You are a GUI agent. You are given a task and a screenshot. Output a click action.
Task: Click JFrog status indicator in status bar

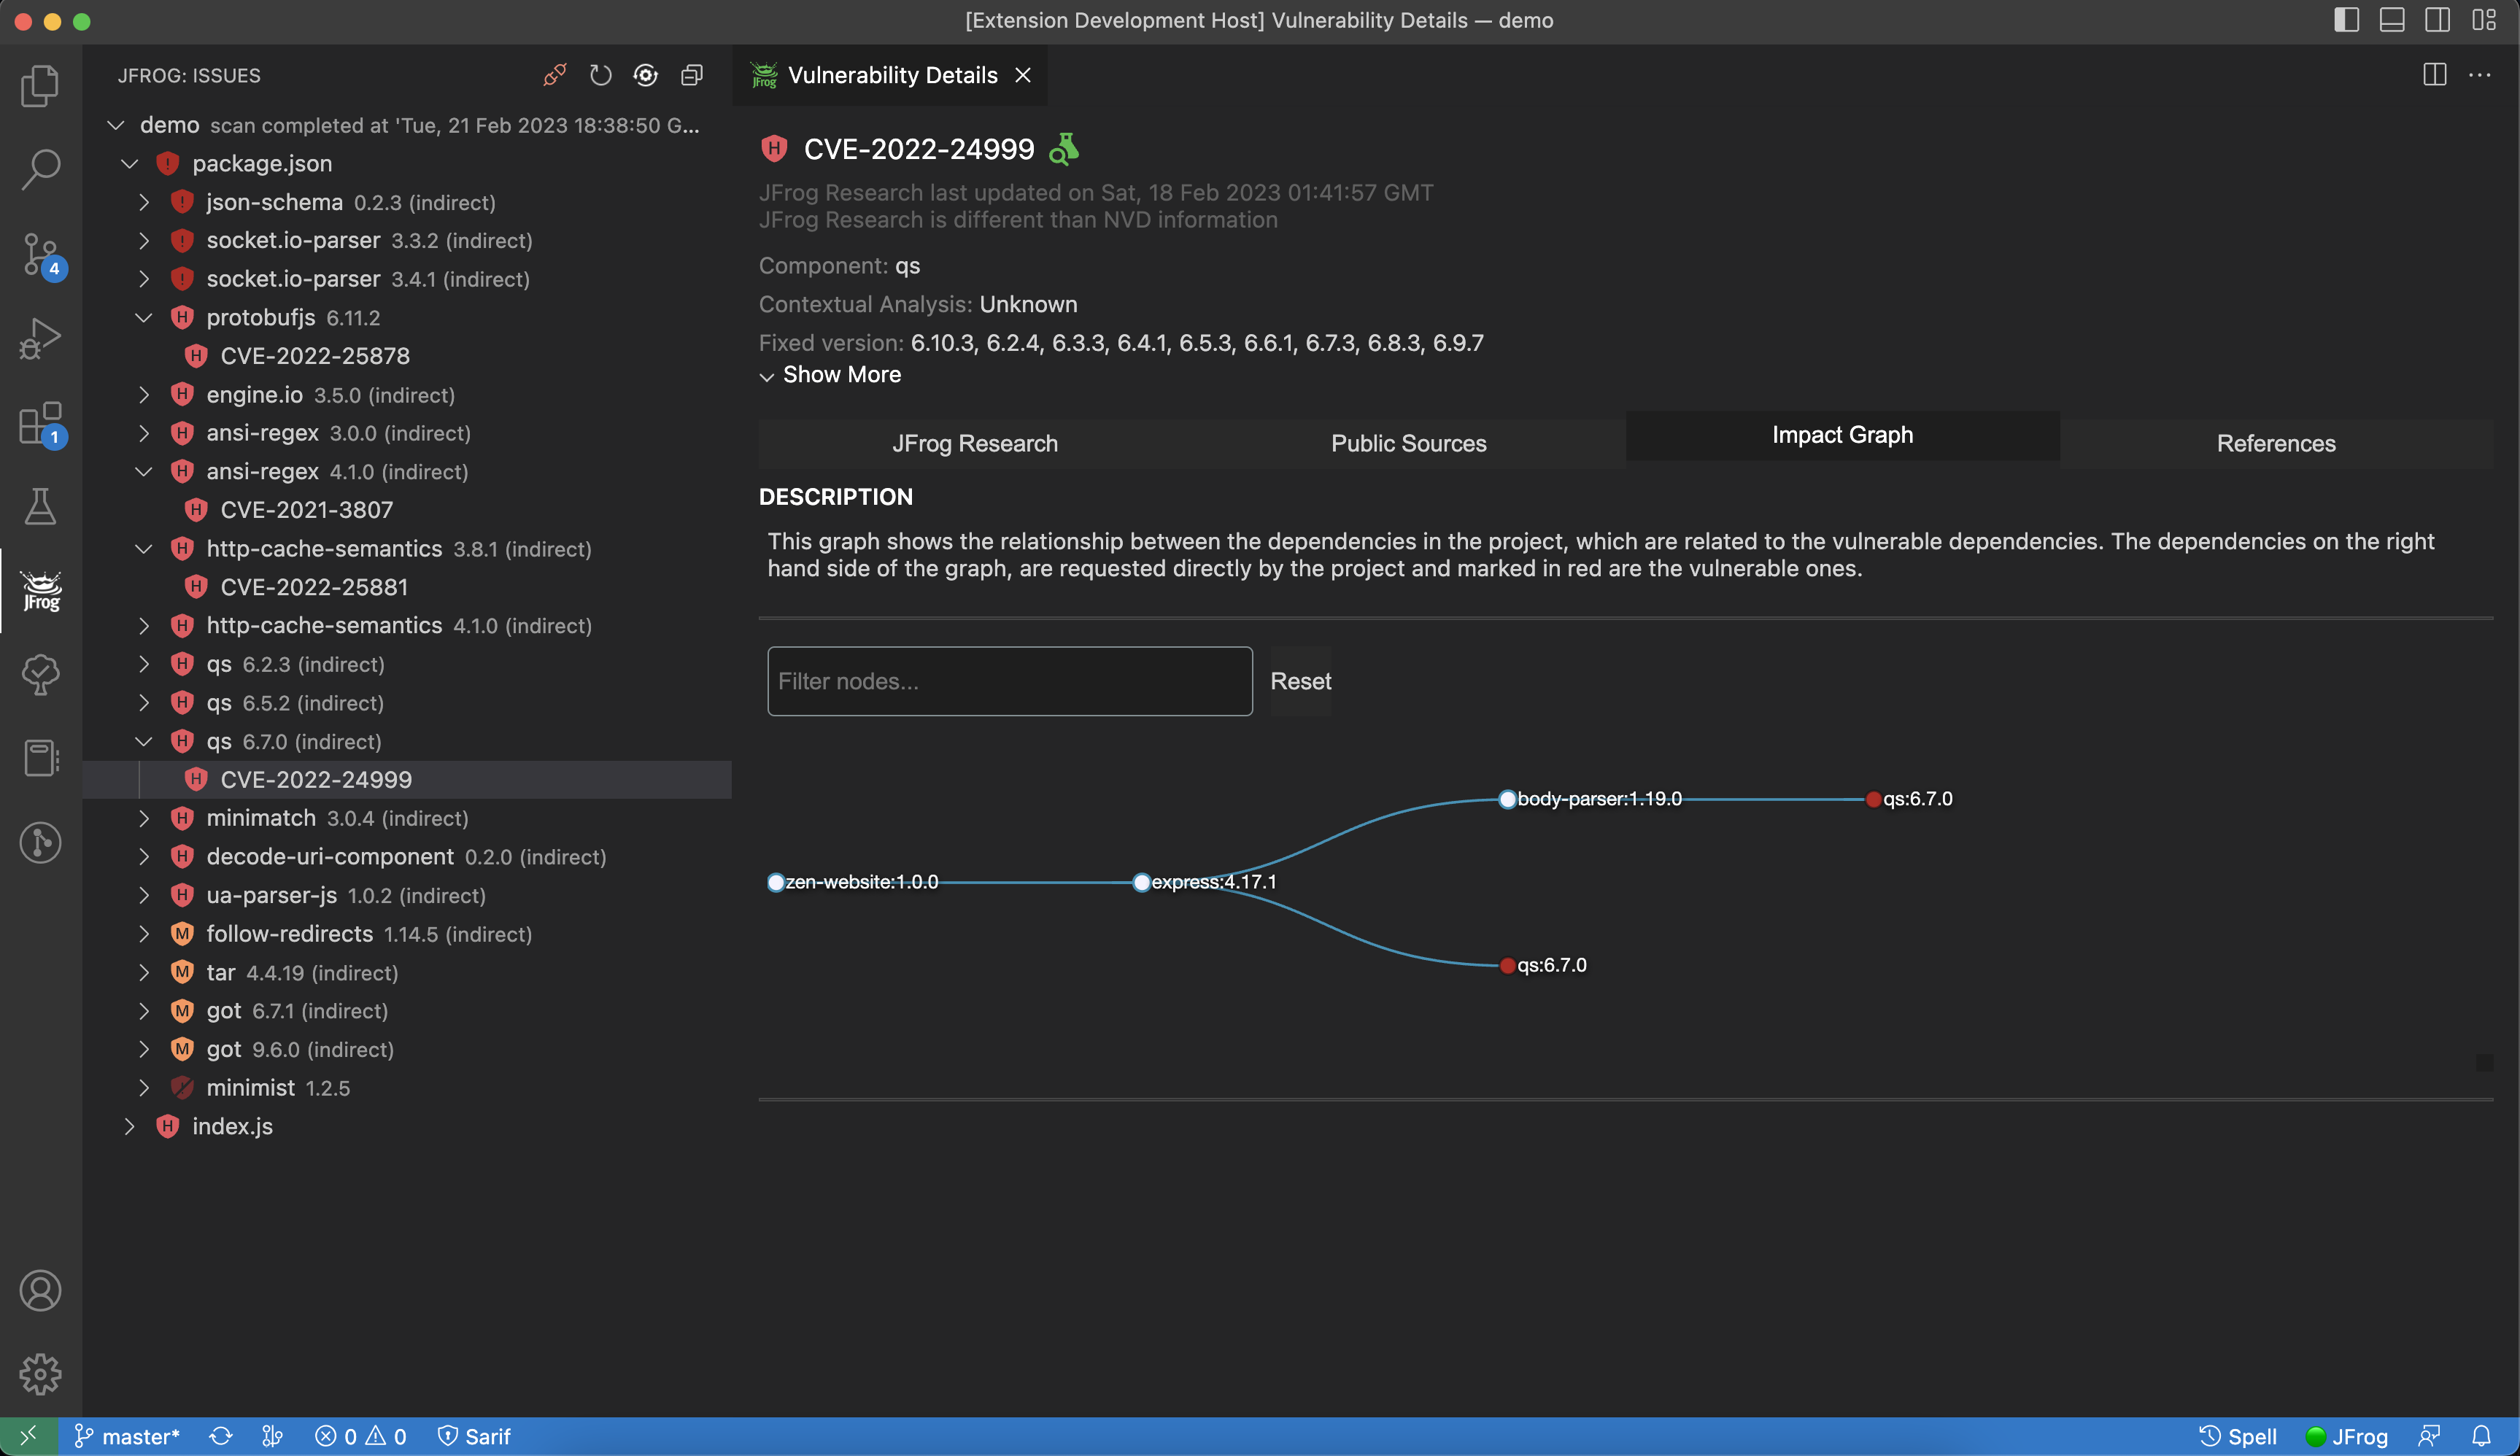(2346, 1436)
